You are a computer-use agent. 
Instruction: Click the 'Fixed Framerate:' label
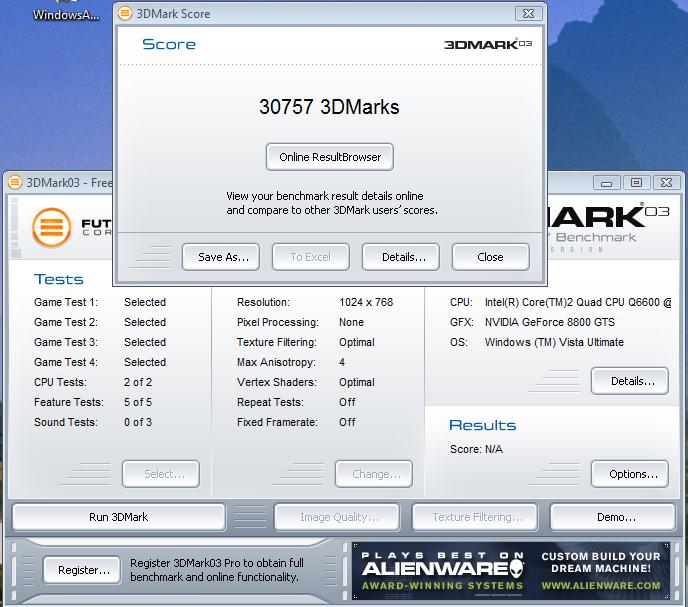click(277, 422)
